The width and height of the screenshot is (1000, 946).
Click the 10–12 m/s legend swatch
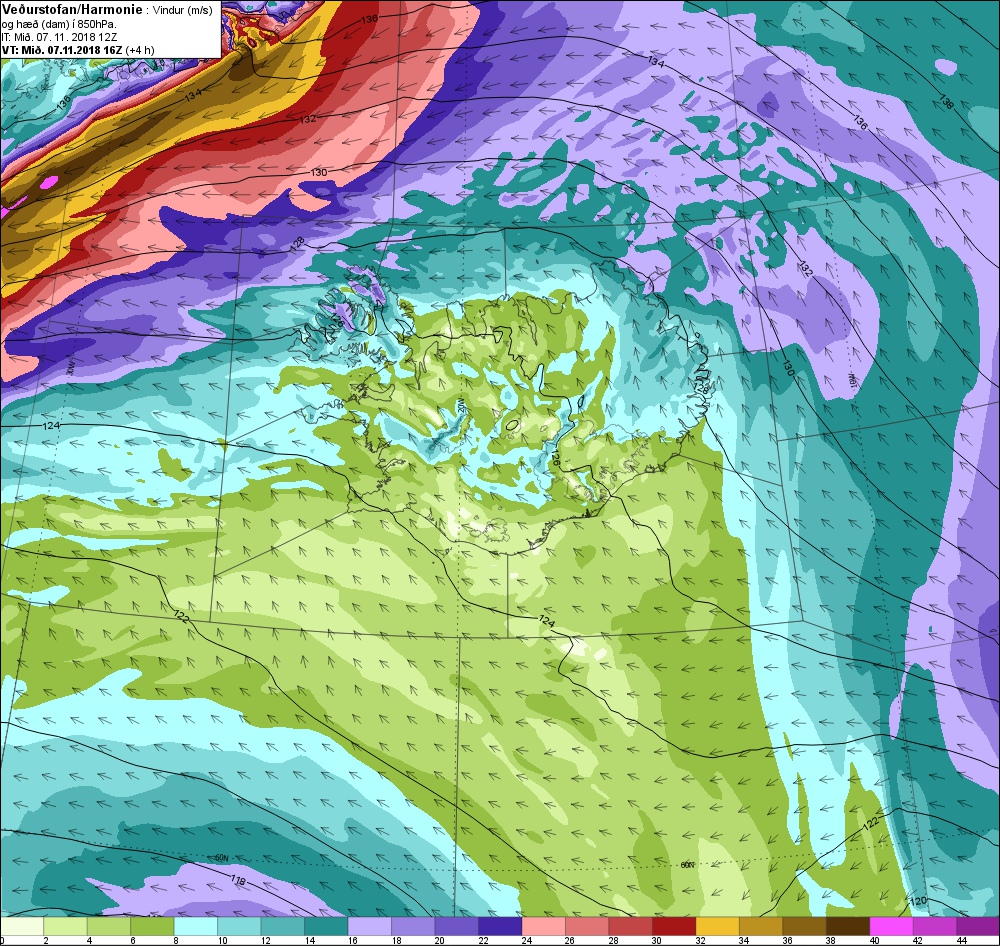pos(239,926)
